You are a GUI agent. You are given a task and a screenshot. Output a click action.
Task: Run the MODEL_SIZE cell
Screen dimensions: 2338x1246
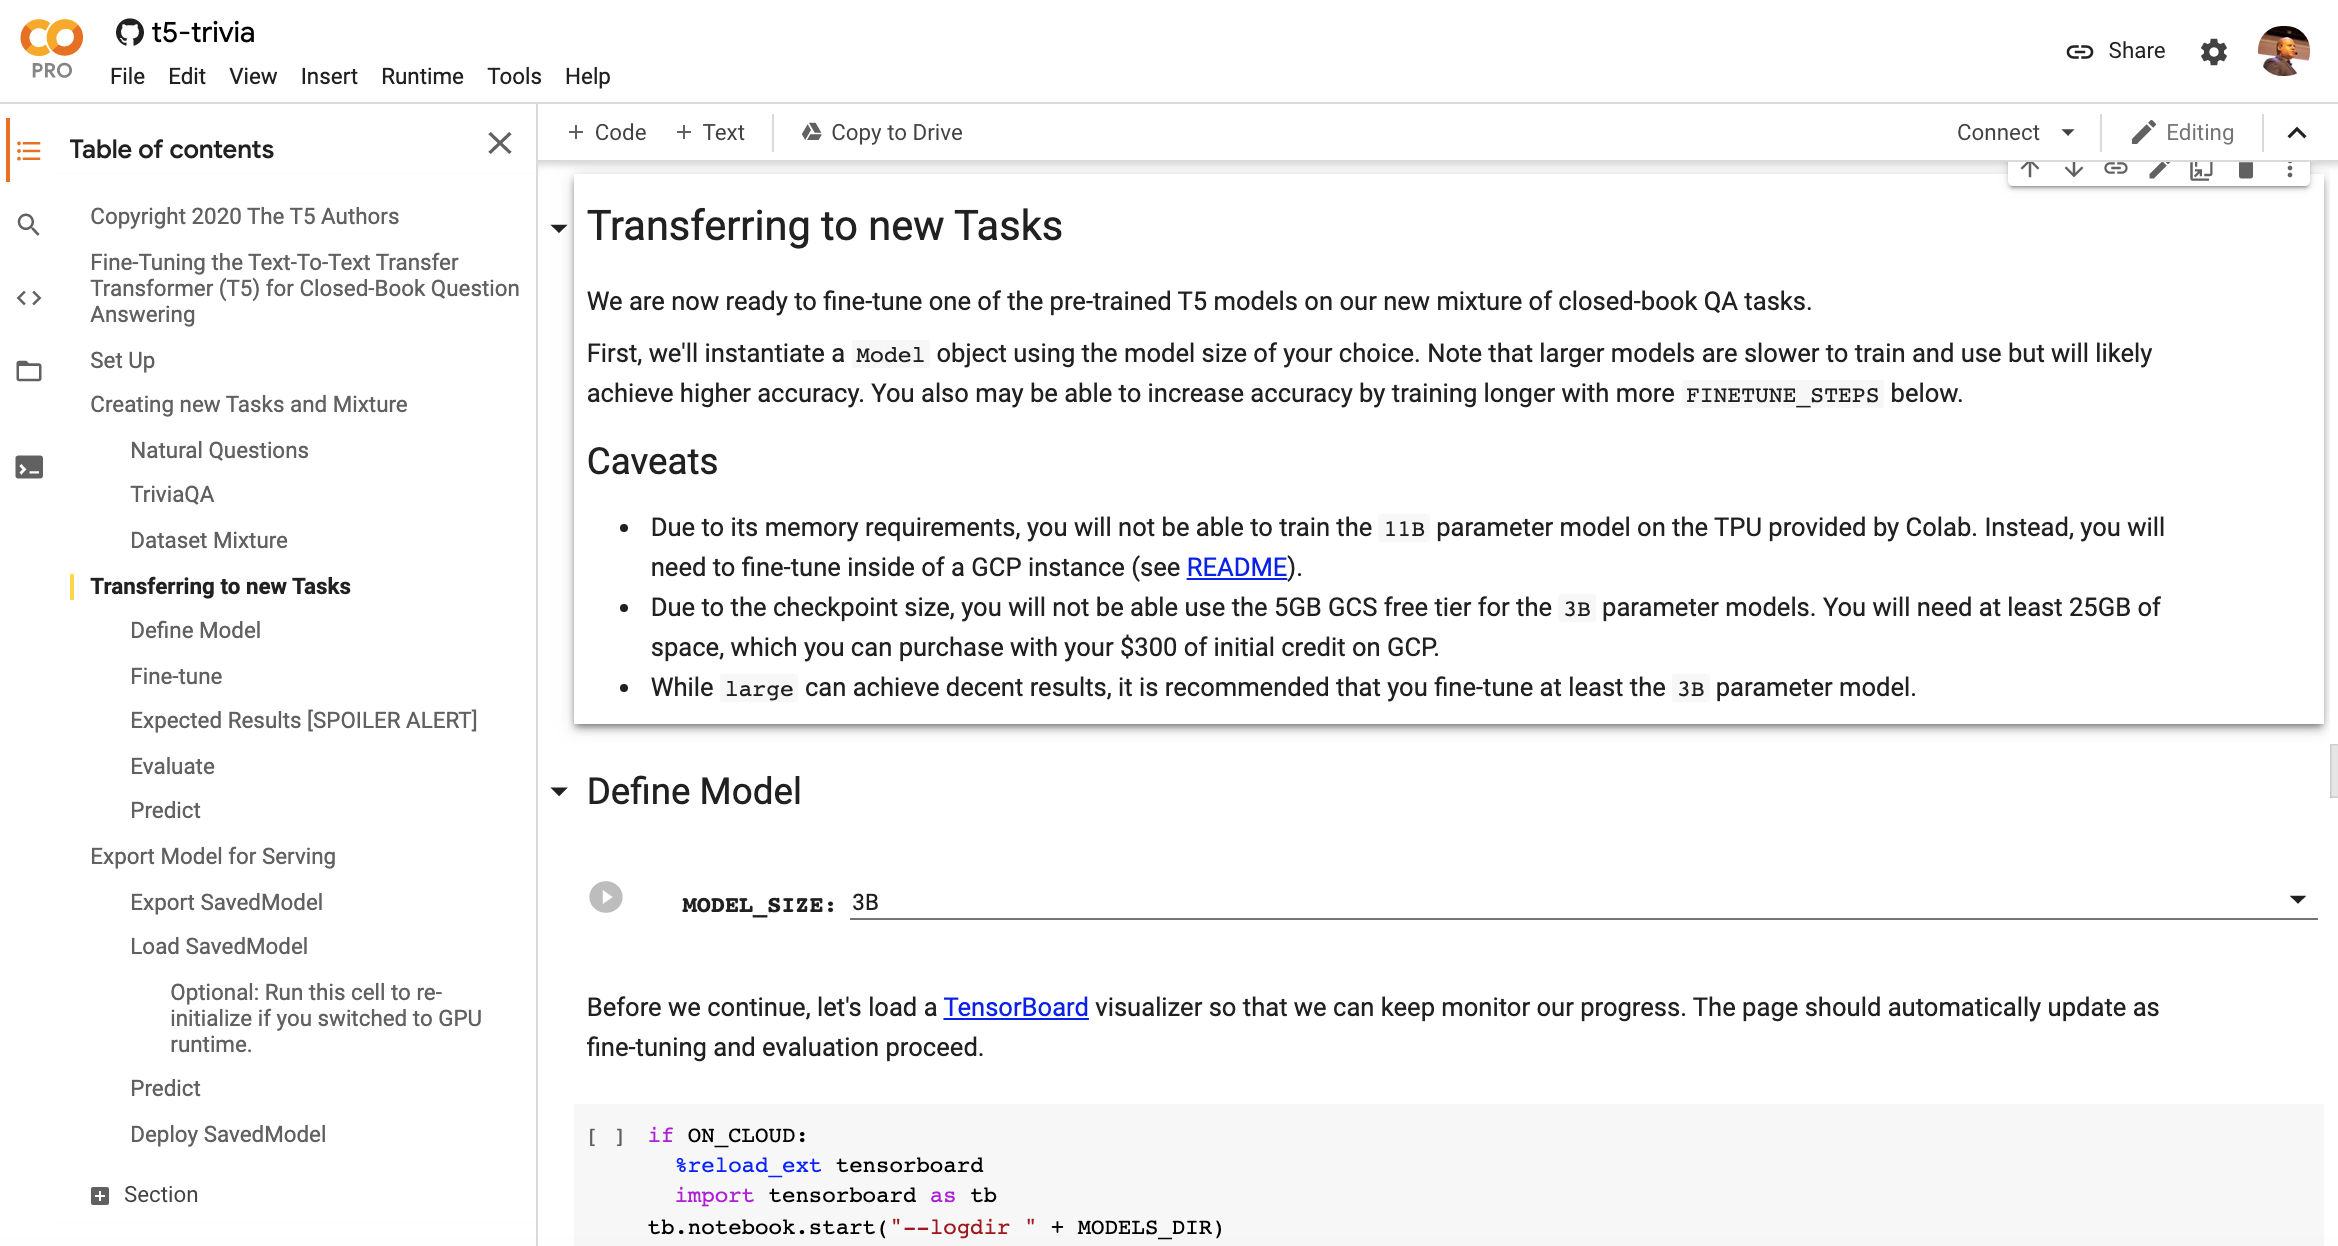point(605,897)
